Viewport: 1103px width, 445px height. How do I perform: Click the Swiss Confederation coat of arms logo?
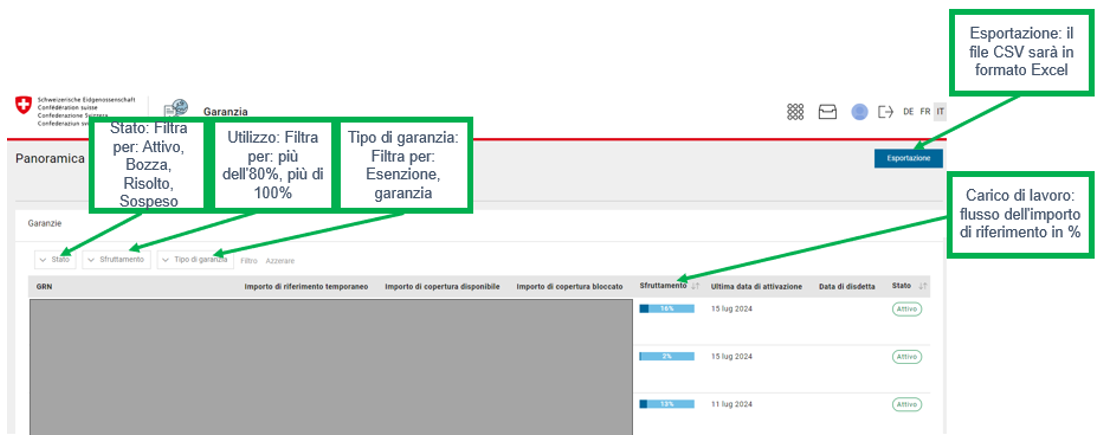(24, 107)
